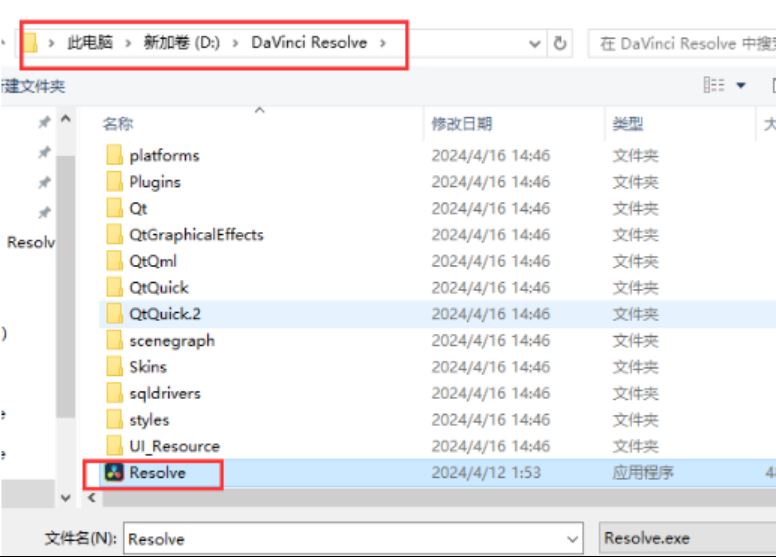This screenshot has width=776, height=557.
Task: Select the Plugins folder icon
Action: point(114,182)
